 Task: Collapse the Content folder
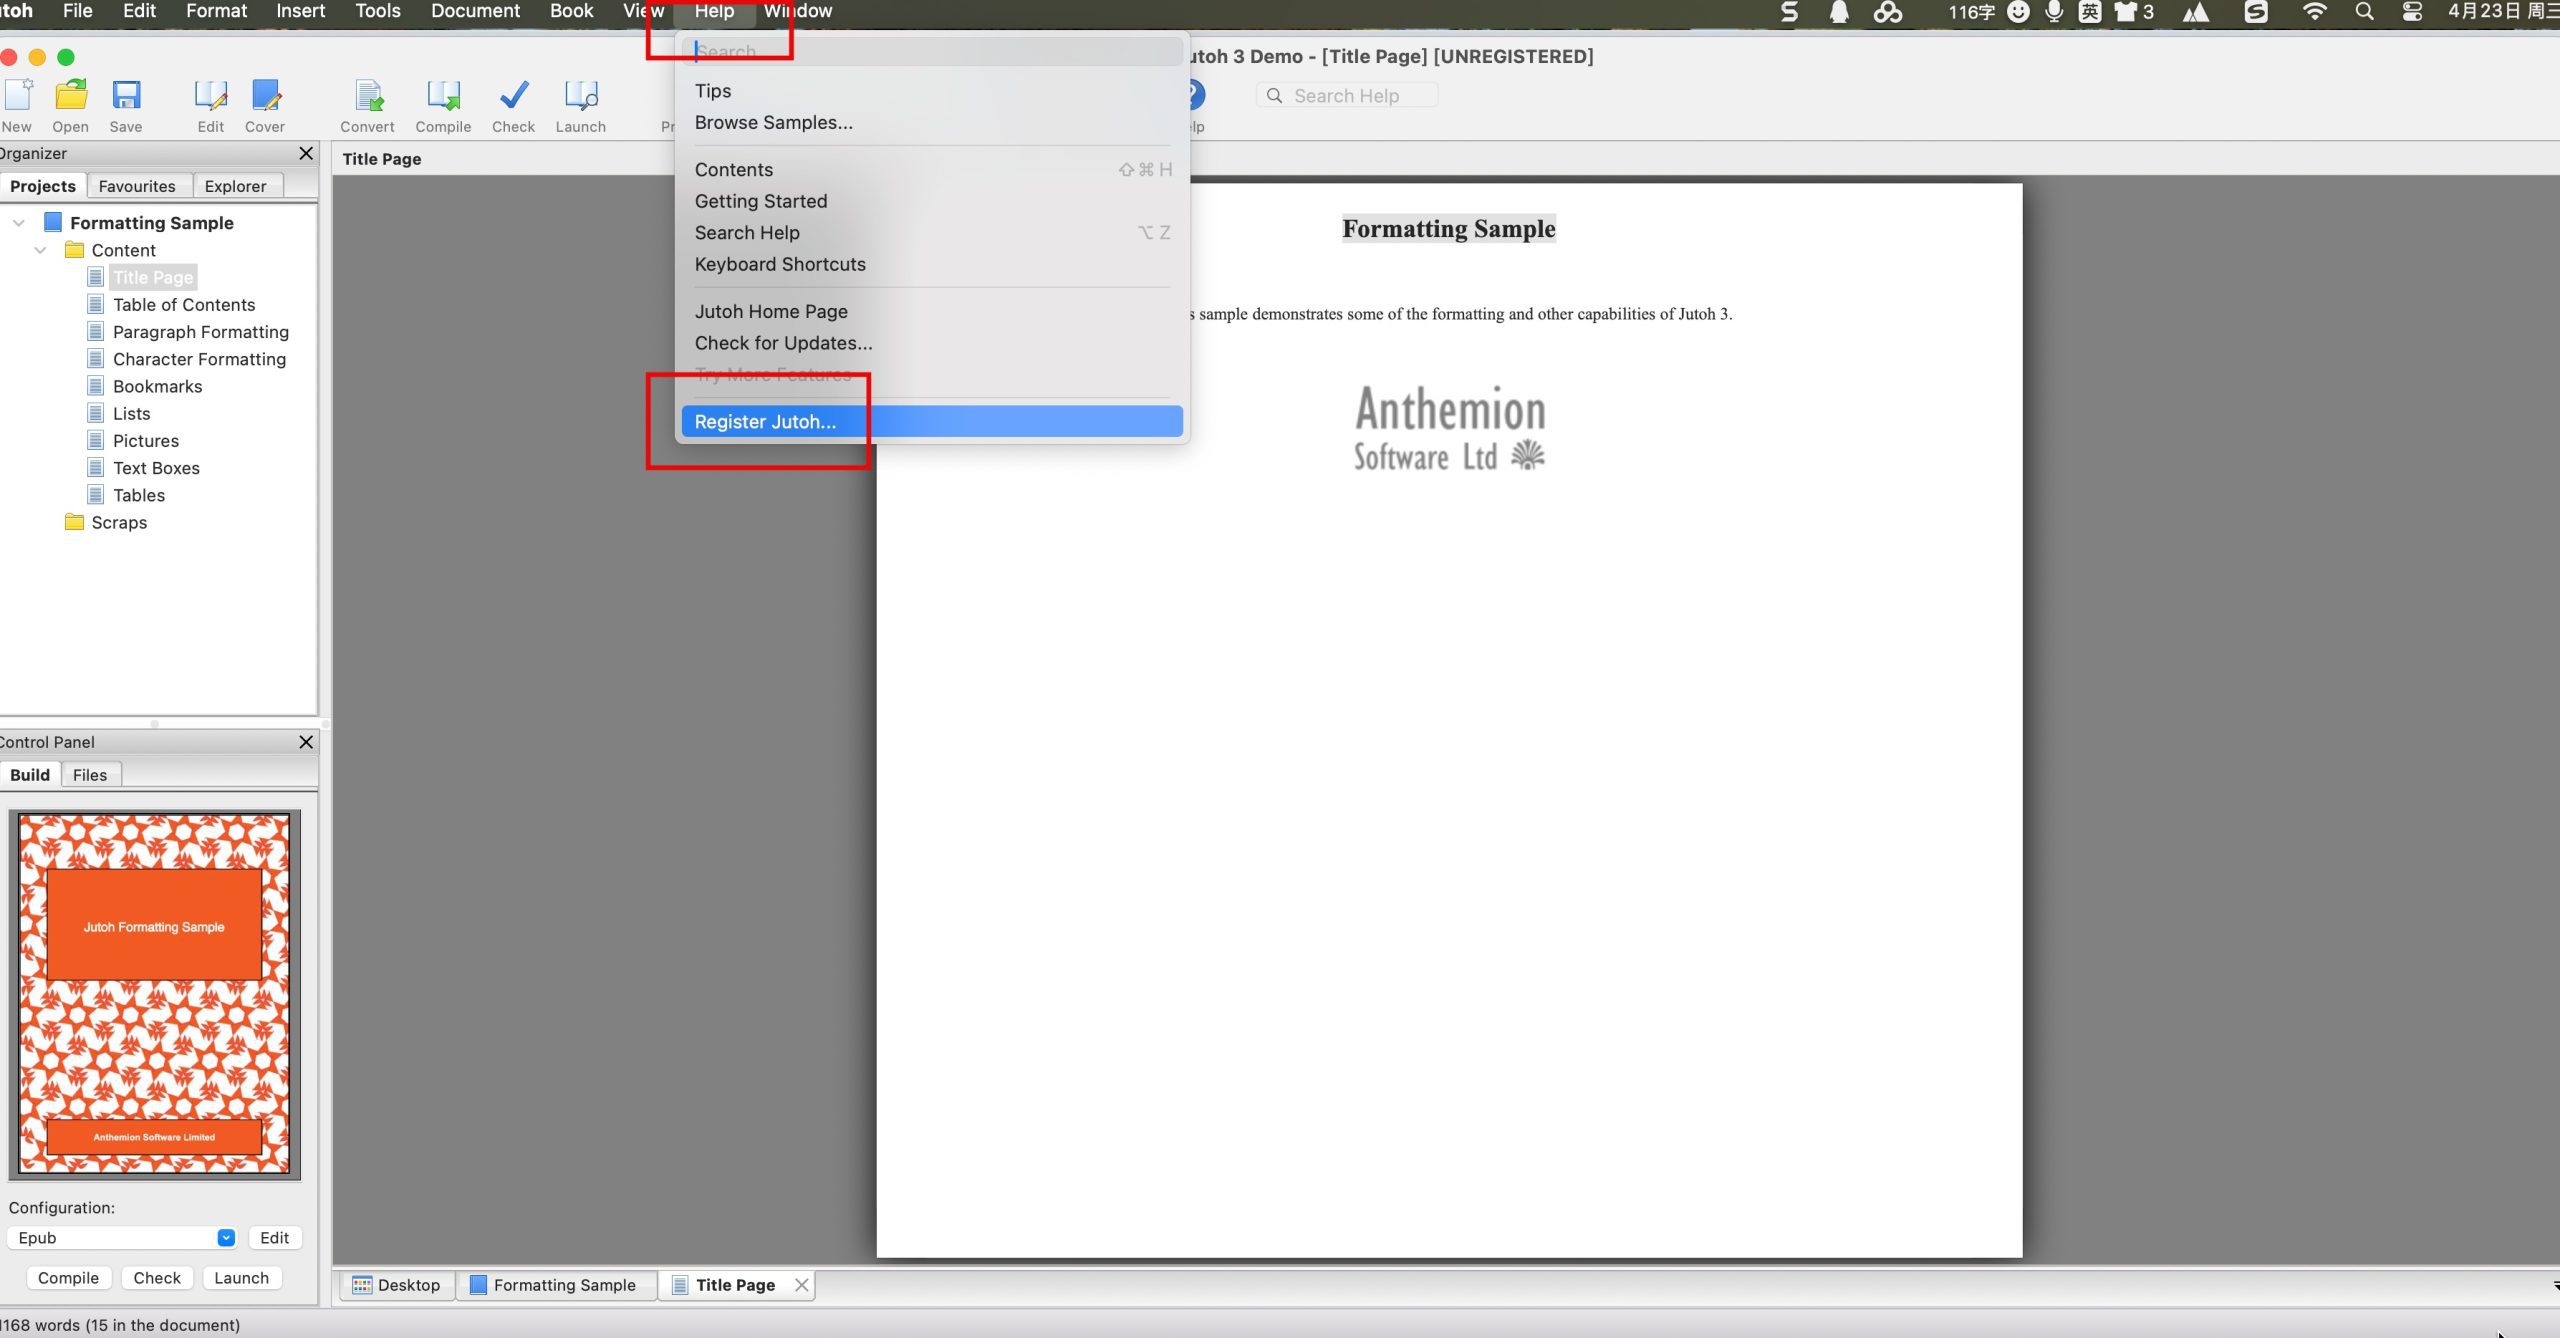pos(41,250)
